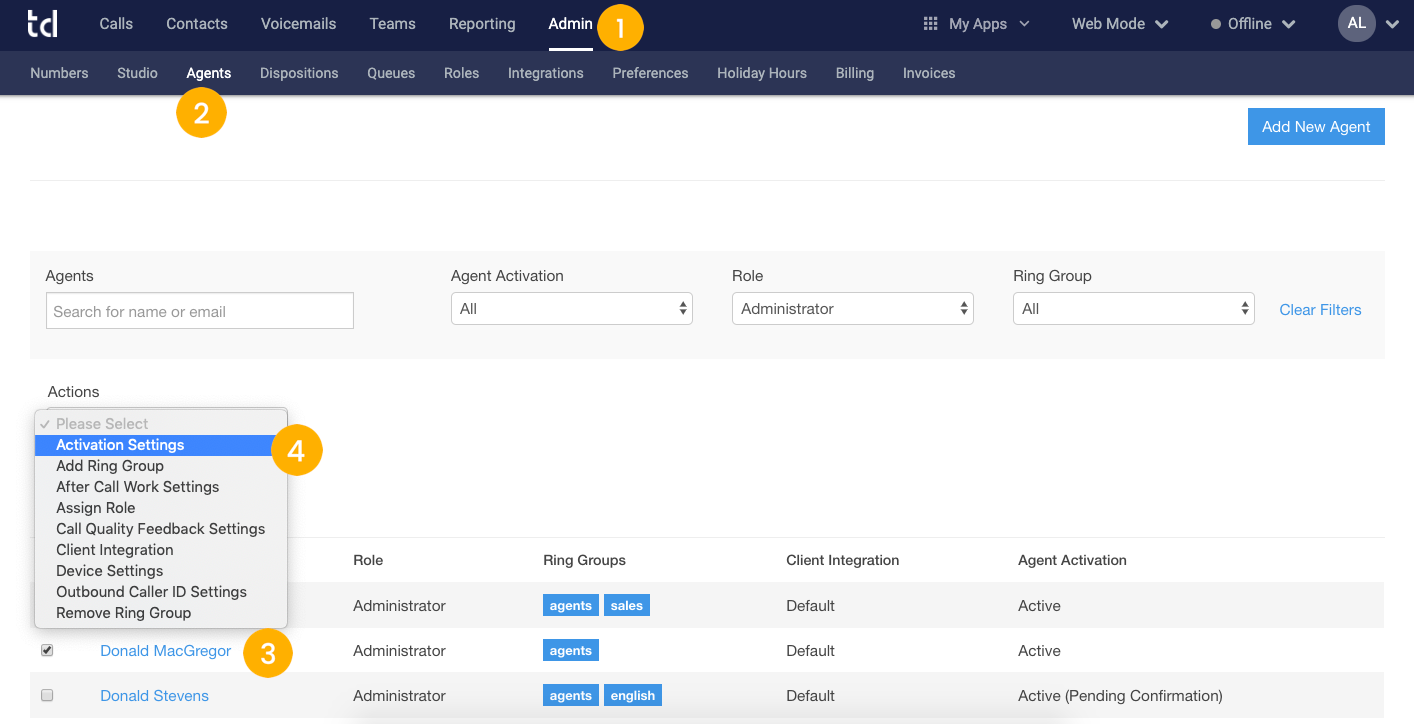Open the Reporting tab
Screen dimensions: 1414x724
[x=482, y=24]
